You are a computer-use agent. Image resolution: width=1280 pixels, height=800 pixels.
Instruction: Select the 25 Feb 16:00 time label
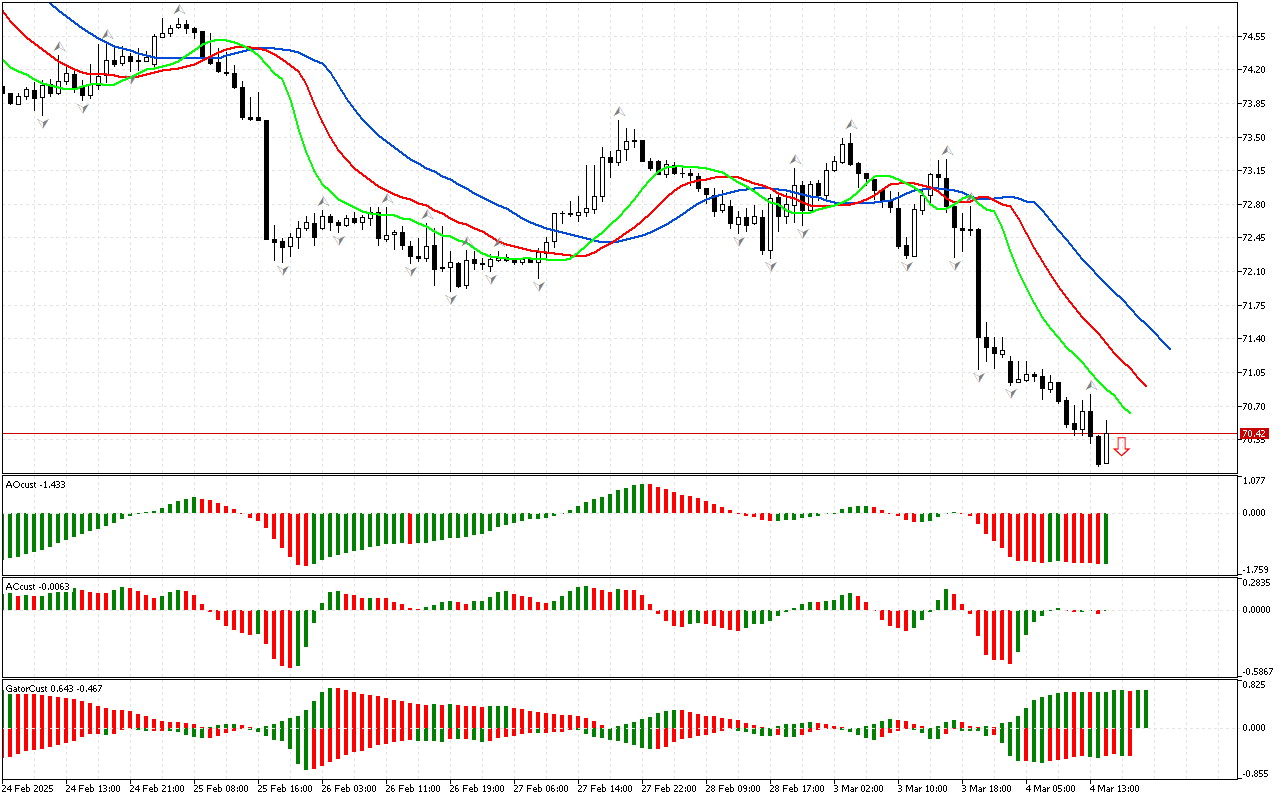(x=285, y=788)
